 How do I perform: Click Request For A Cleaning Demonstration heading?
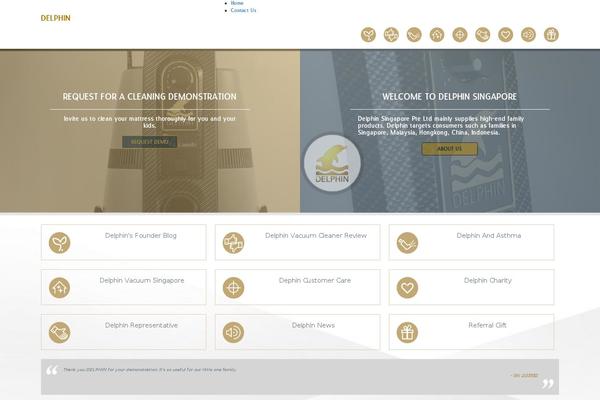coord(150,96)
